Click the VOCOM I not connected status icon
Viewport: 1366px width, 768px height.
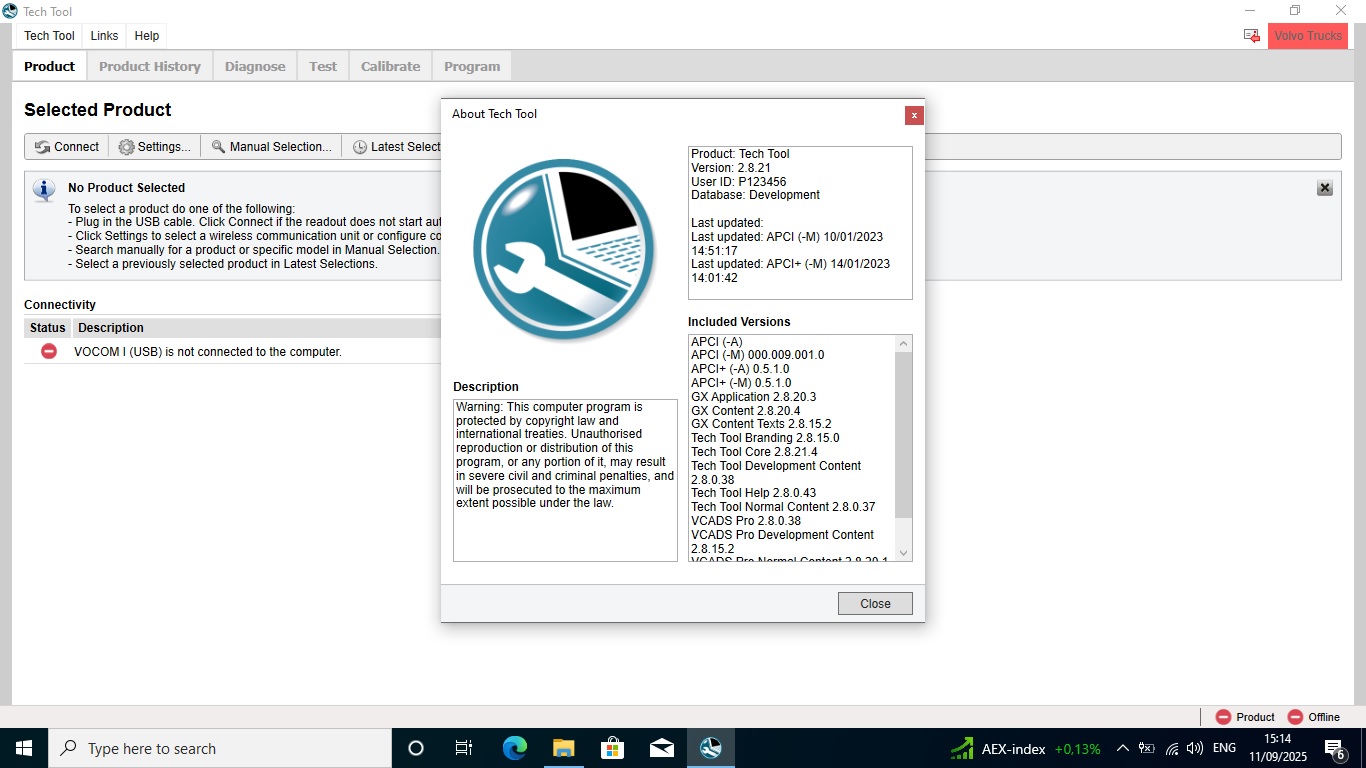[x=48, y=351]
